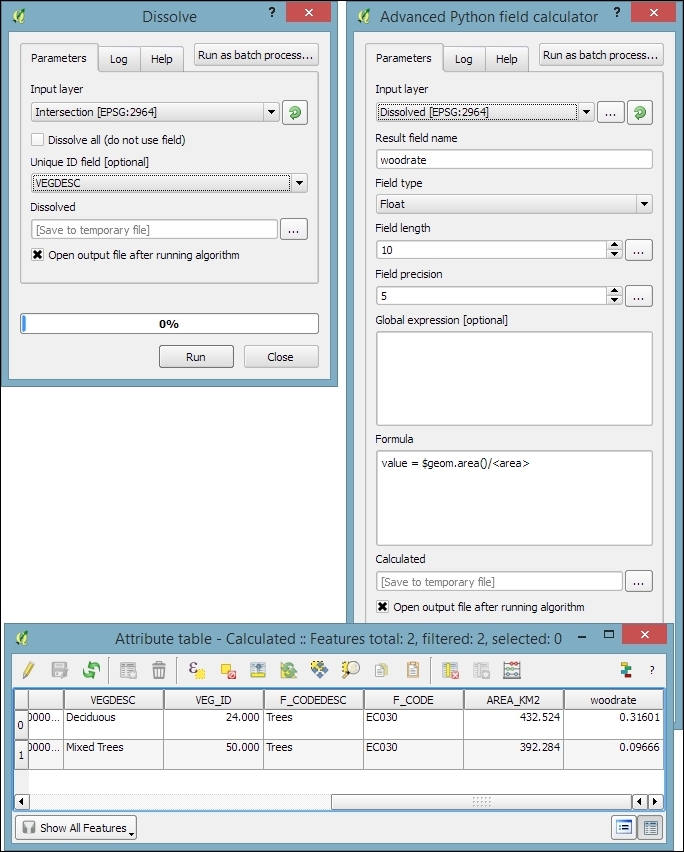The image size is (684, 852).
Task: Open Parameters tab in Python calculator
Action: pos(404,58)
